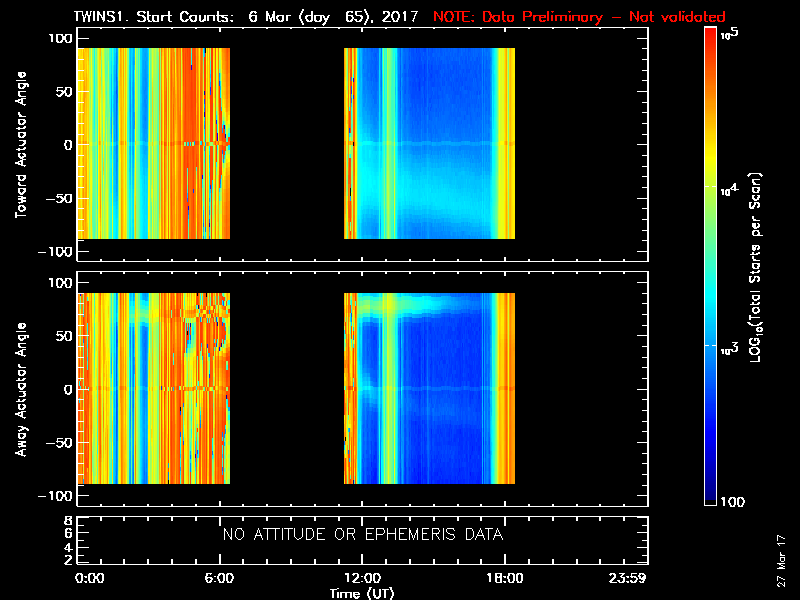Image resolution: width=800 pixels, height=600 pixels.
Task: Click the '100' tick on the Toward panel axis
Action: [60, 38]
